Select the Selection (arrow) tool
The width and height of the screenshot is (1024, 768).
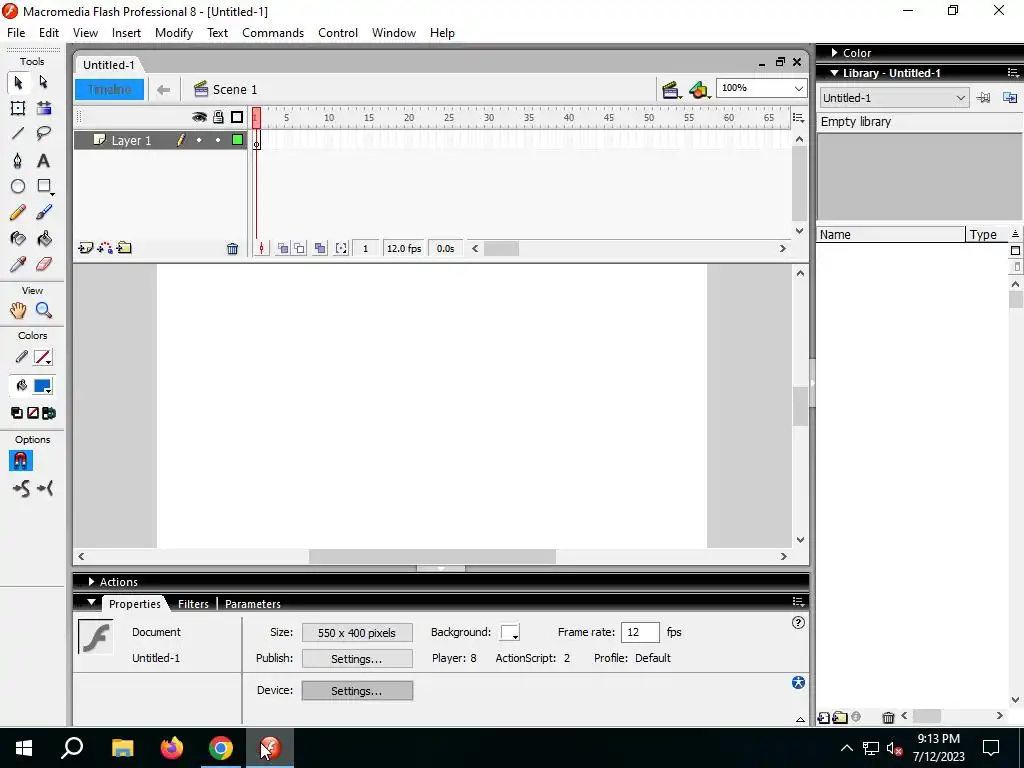point(18,82)
